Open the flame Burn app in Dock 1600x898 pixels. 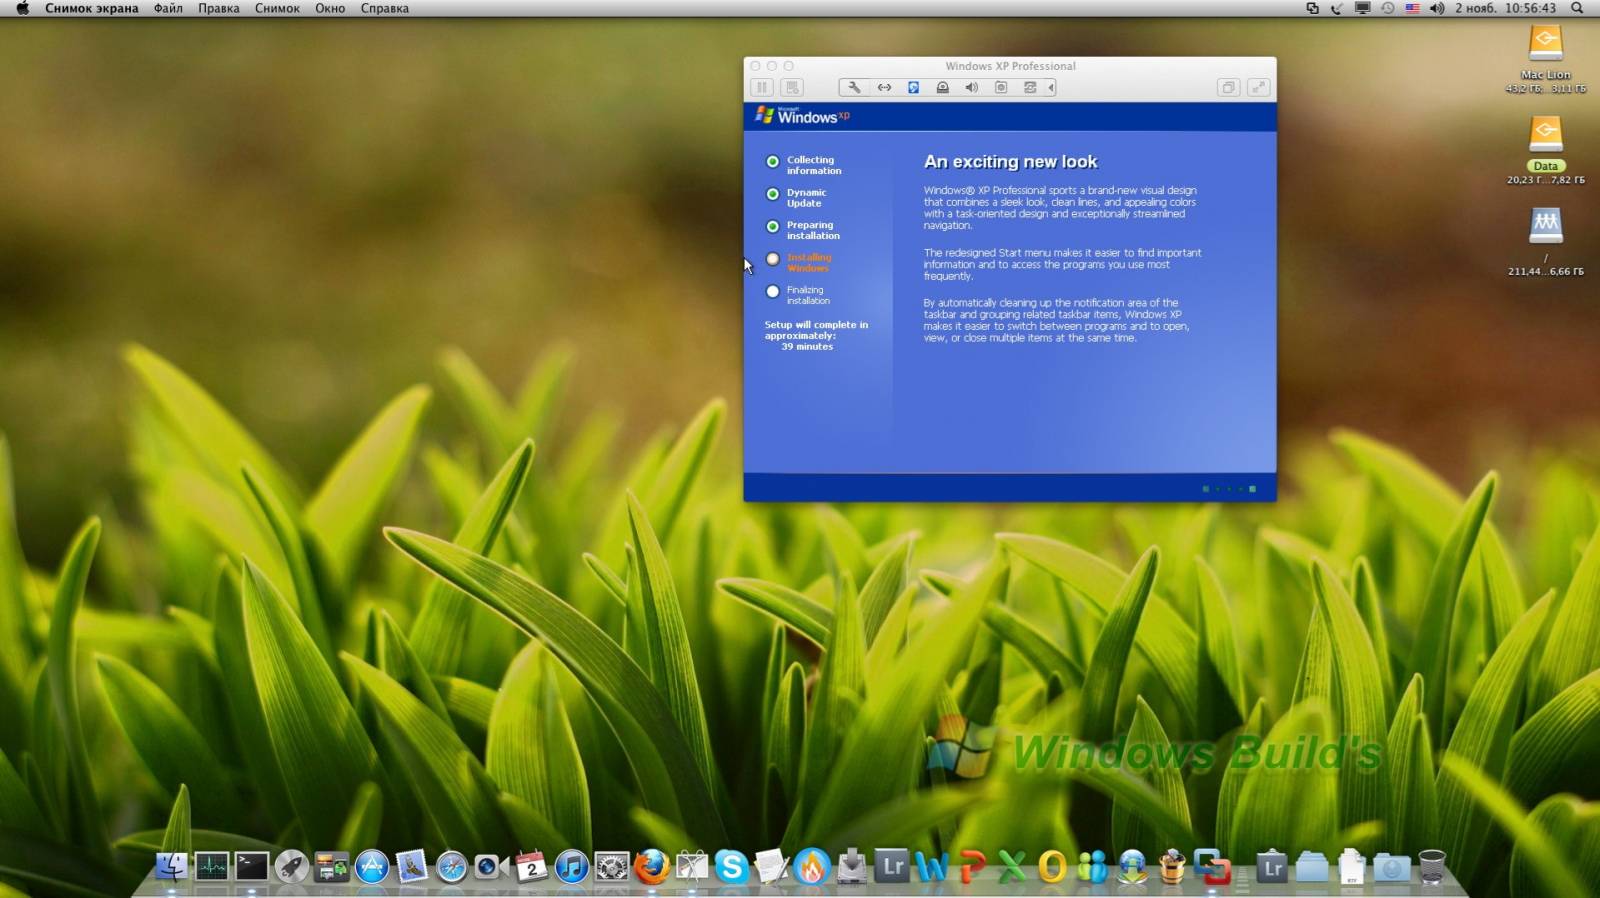811,866
